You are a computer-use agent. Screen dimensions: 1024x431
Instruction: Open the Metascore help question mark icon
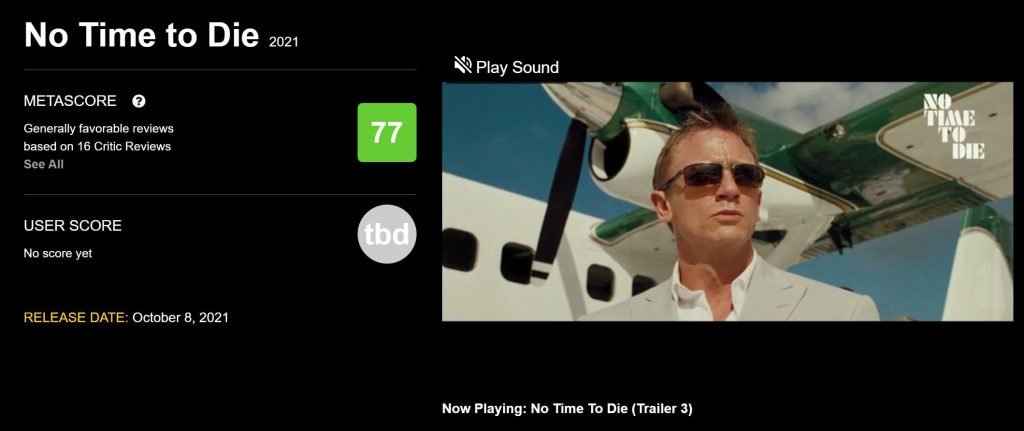click(x=138, y=101)
